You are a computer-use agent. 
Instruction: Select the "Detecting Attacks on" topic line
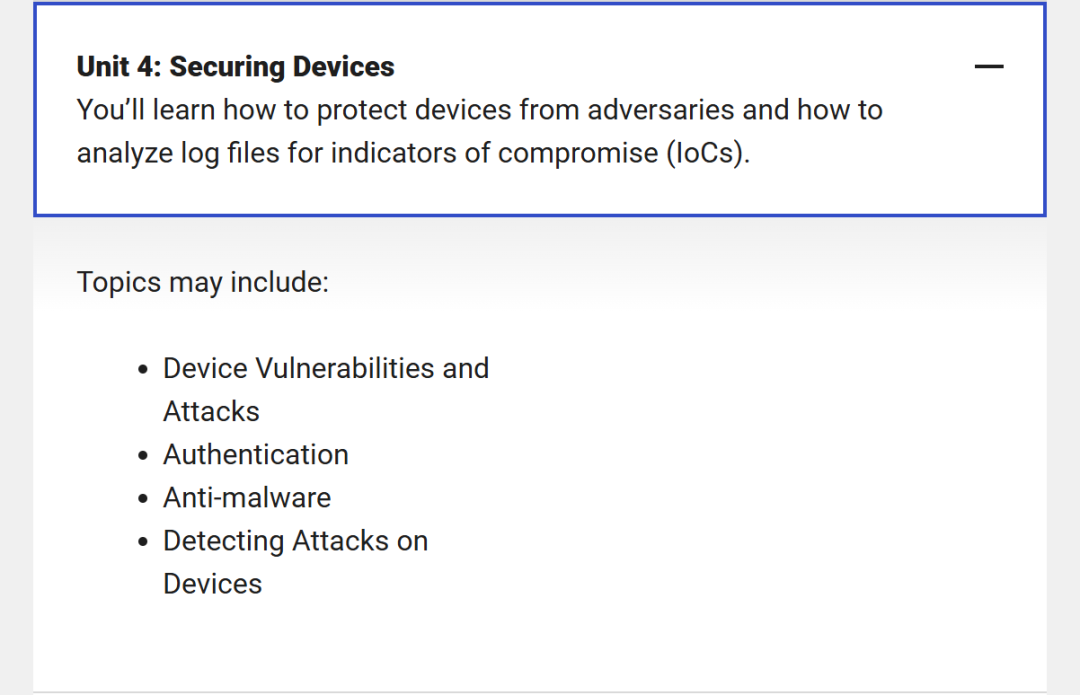coord(295,541)
